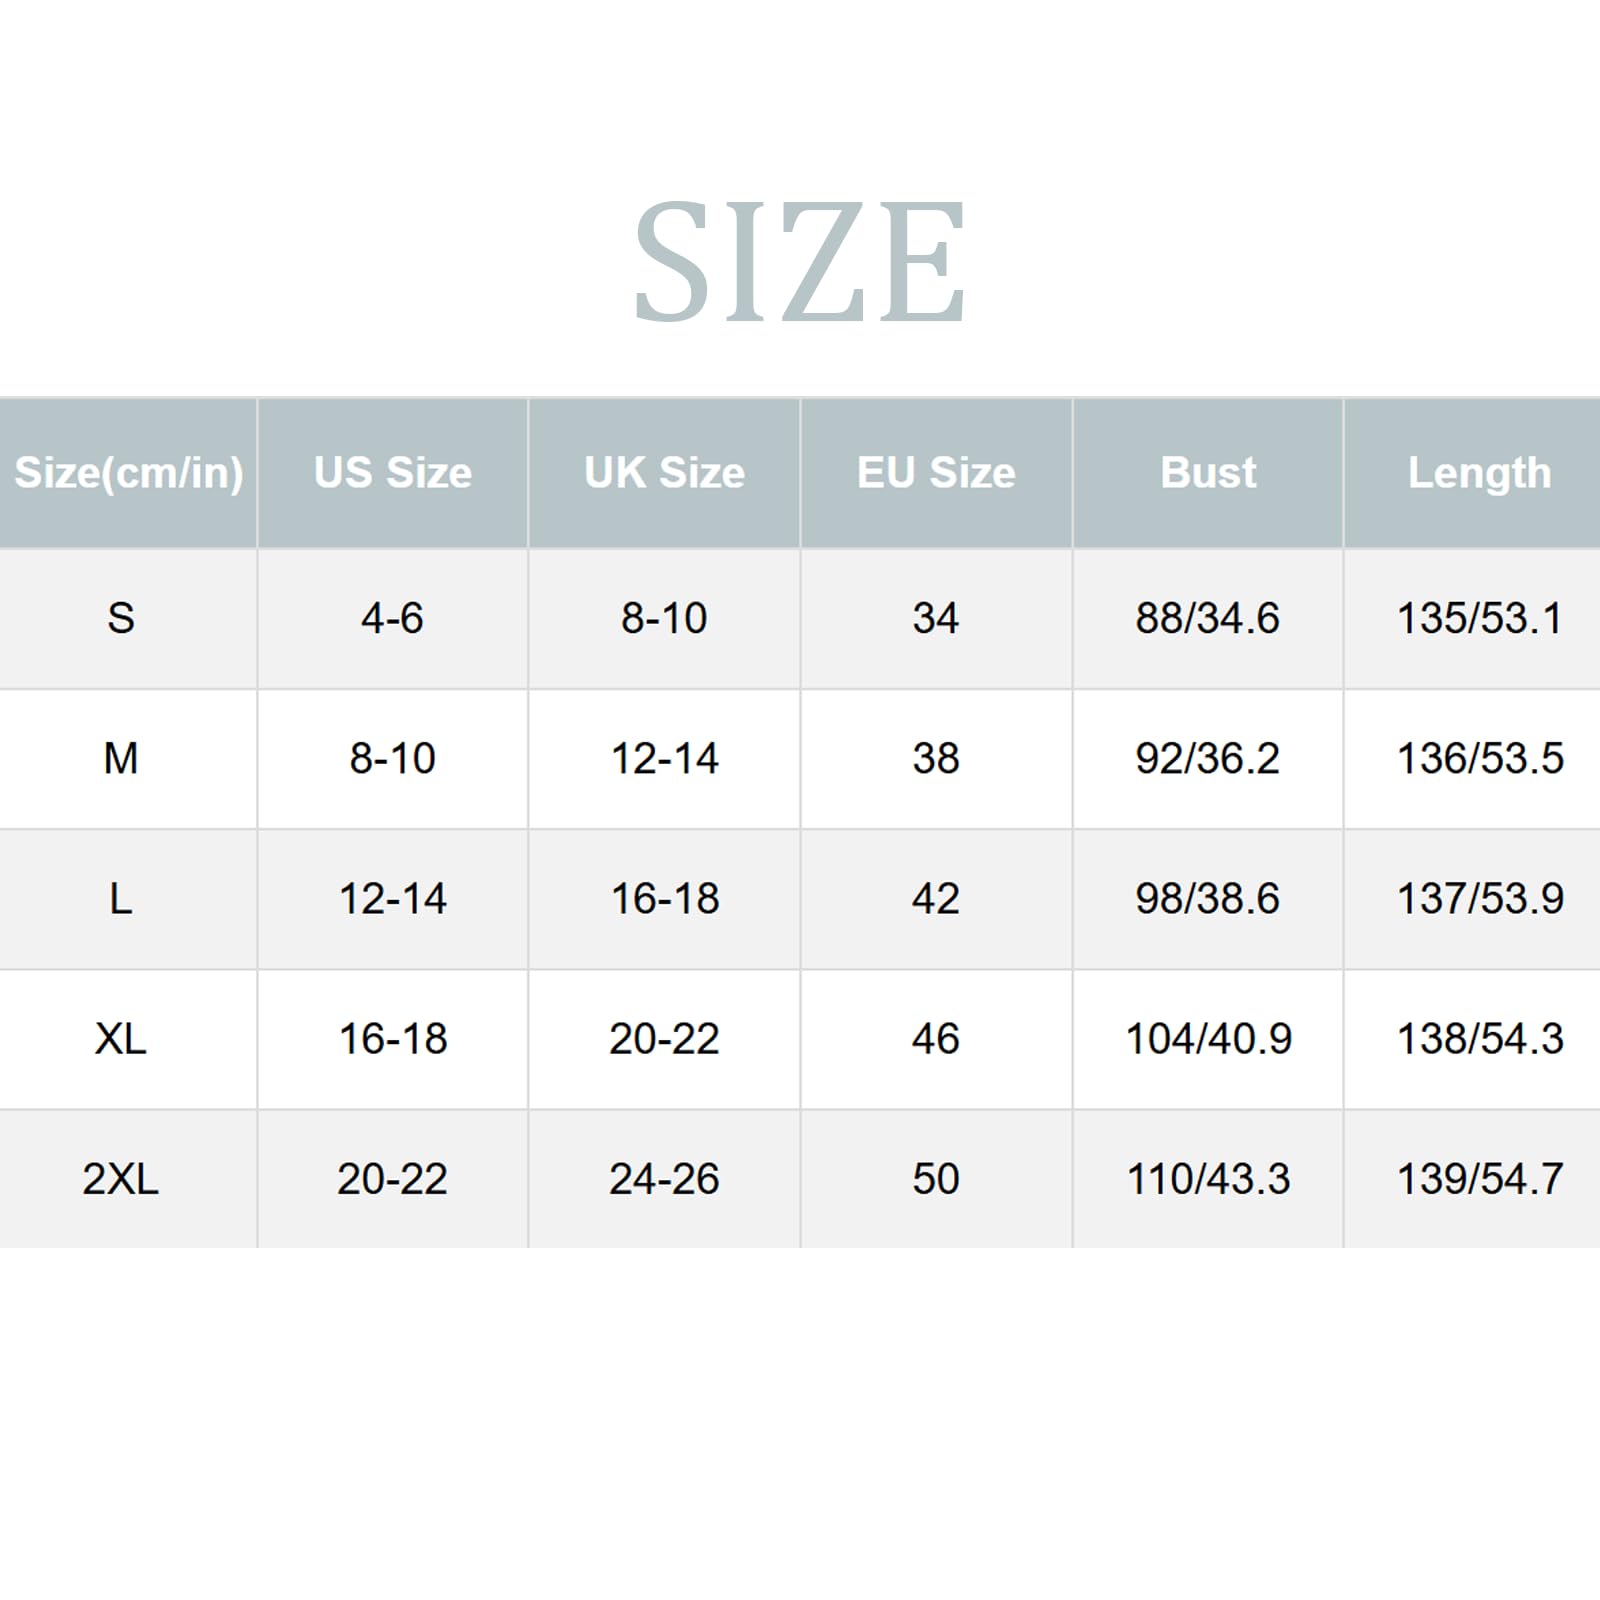Select the UK size 12-14 cell

(x=665, y=758)
